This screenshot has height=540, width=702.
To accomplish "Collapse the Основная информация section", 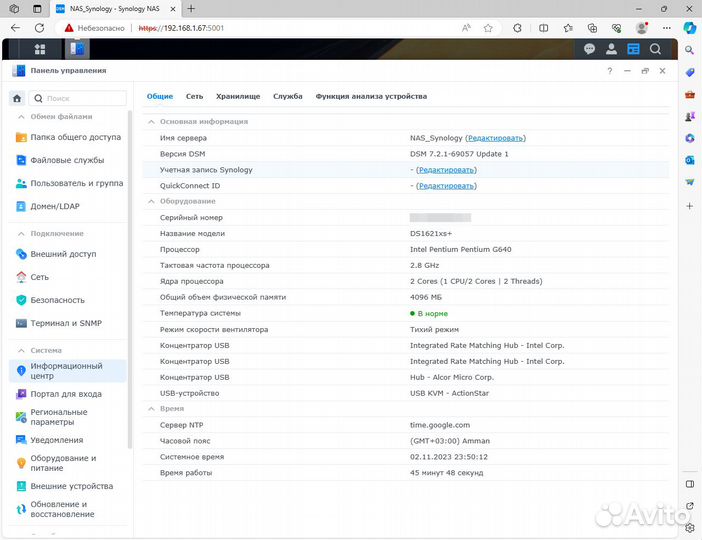I will [x=152, y=122].
